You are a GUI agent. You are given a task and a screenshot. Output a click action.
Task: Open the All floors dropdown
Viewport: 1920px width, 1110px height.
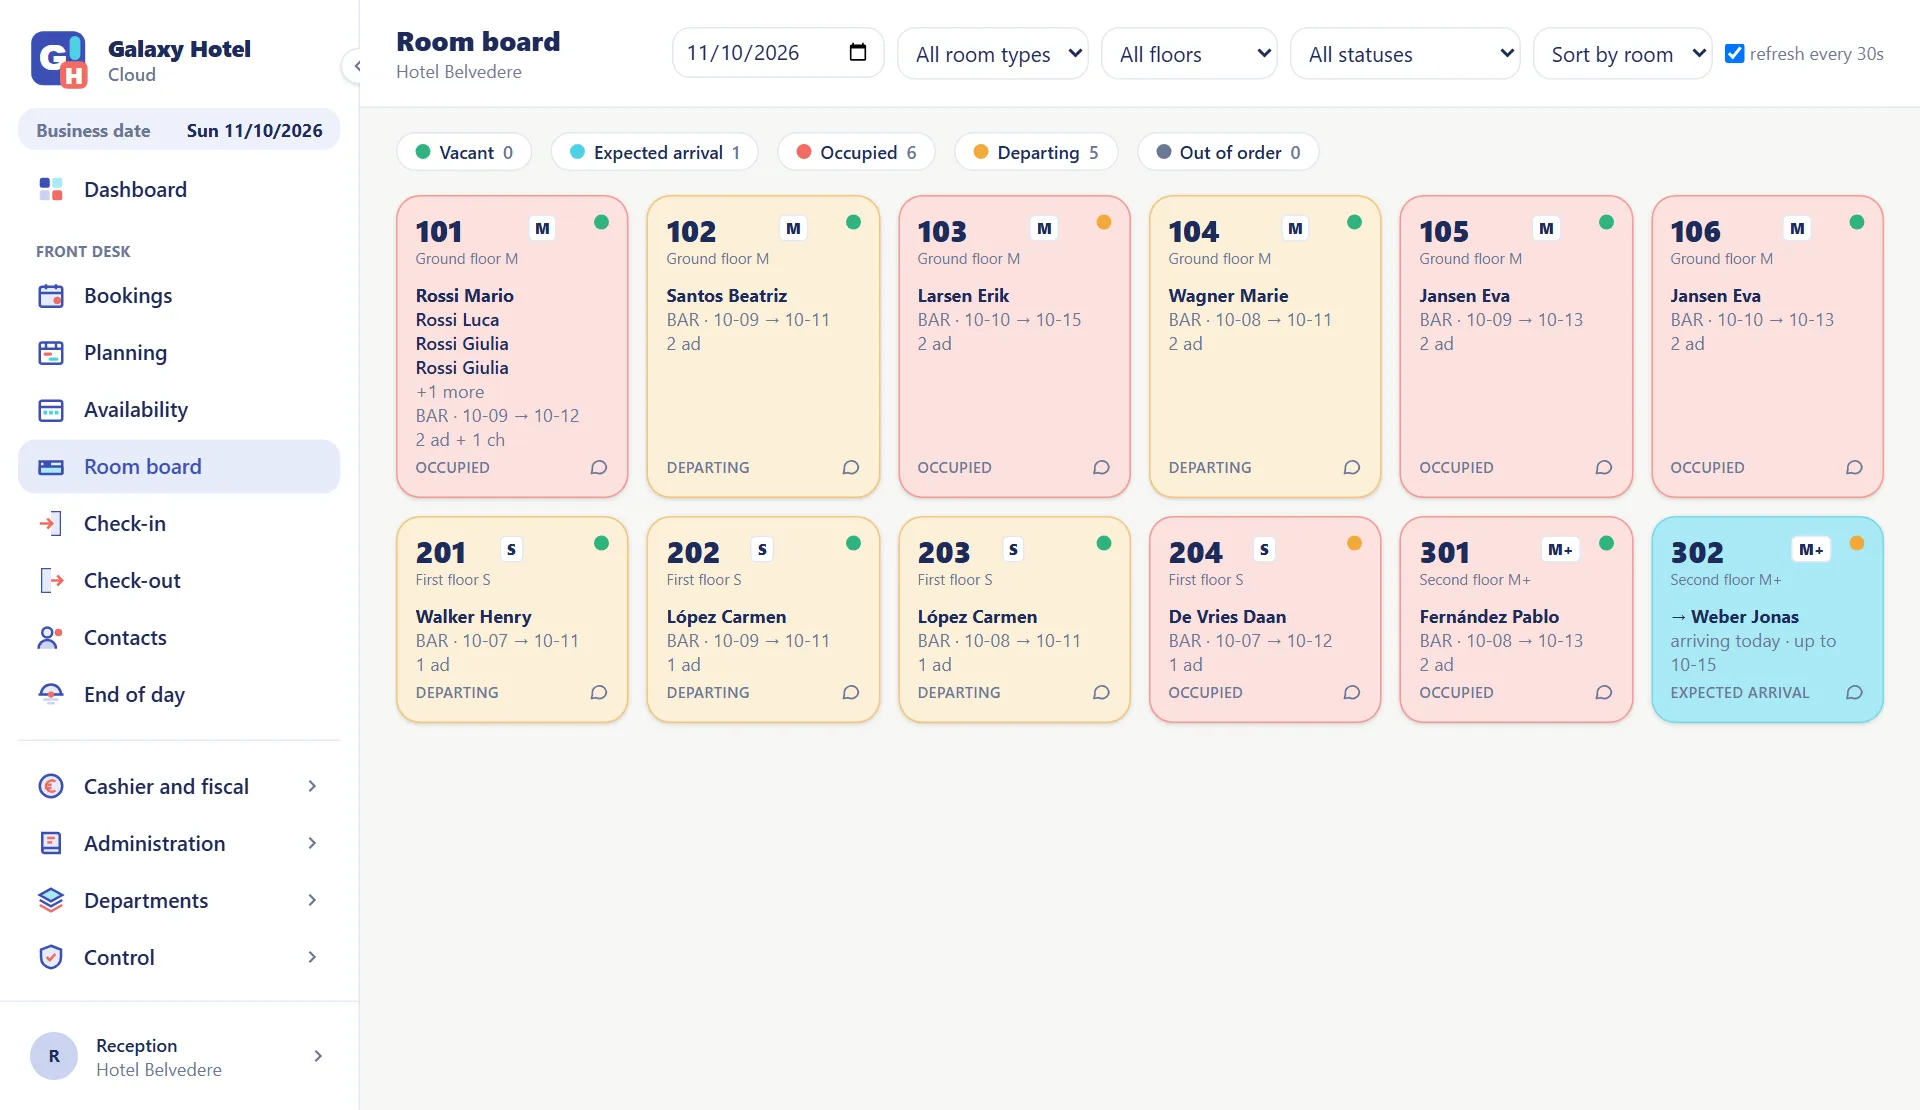click(1190, 54)
